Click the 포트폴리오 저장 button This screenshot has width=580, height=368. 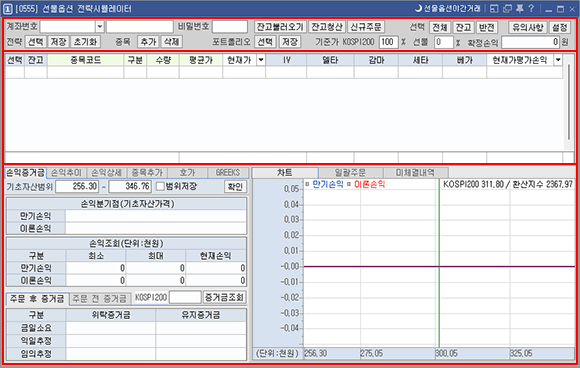pyautogui.click(x=290, y=42)
